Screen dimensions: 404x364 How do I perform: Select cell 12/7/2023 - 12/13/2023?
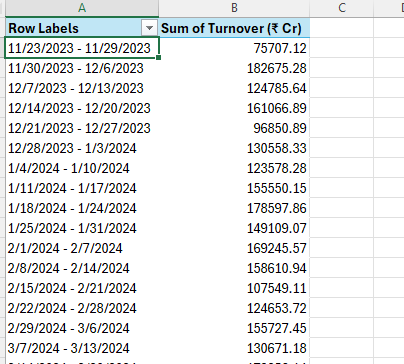[82, 88]
